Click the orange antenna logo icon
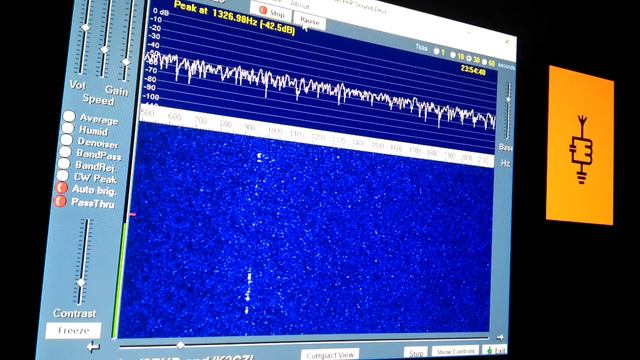 tap(581, 149)
